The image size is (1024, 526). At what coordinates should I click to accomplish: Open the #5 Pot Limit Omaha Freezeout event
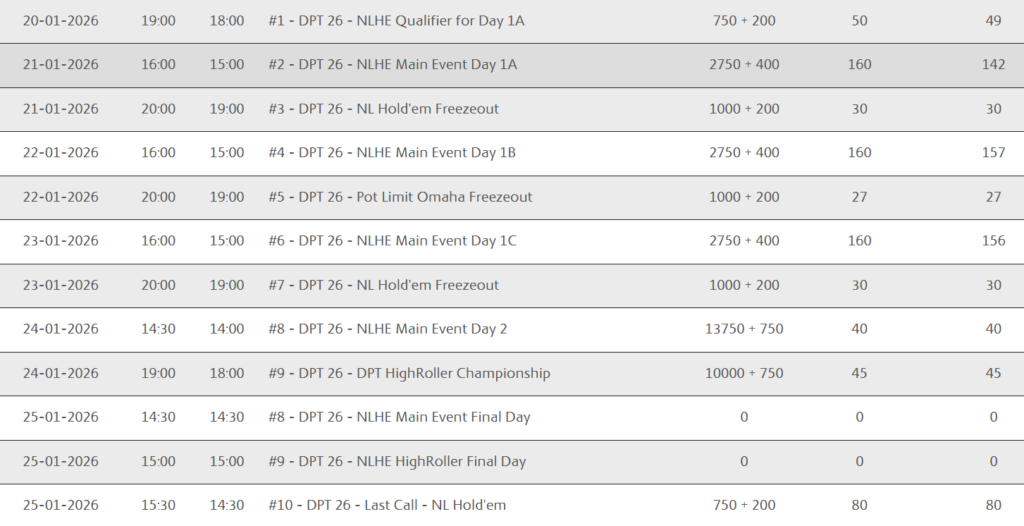pos(400,197)
